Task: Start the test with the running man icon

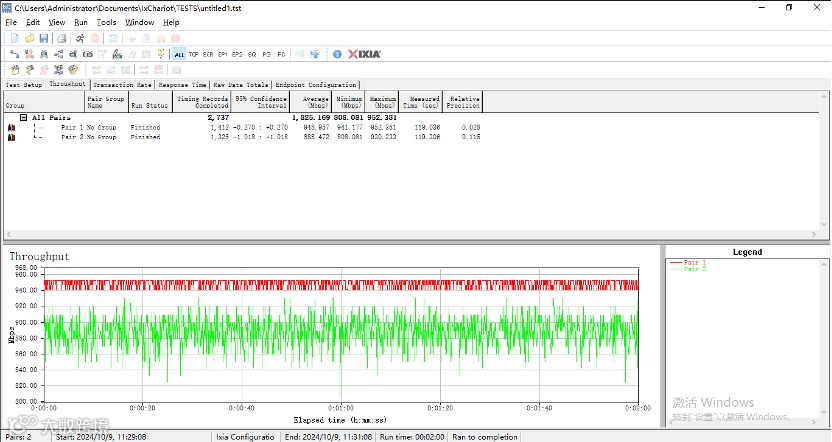Action: [80, 38]
